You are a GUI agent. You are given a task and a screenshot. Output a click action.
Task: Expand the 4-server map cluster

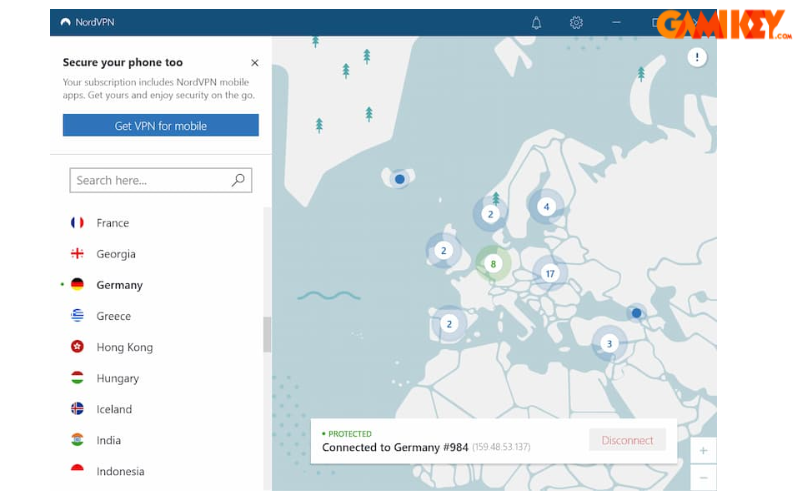tap(545, 207)
